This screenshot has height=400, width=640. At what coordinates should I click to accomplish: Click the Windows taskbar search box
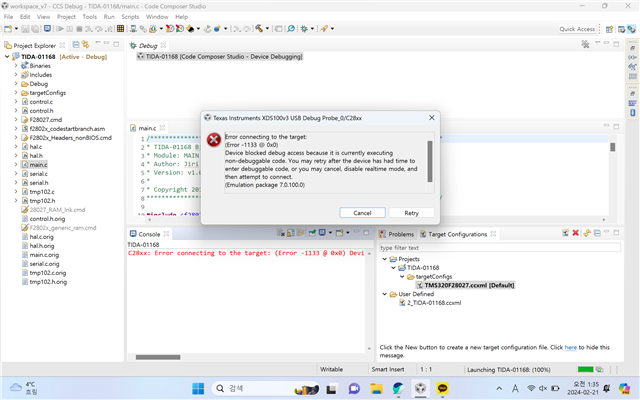tap(265, 389)
